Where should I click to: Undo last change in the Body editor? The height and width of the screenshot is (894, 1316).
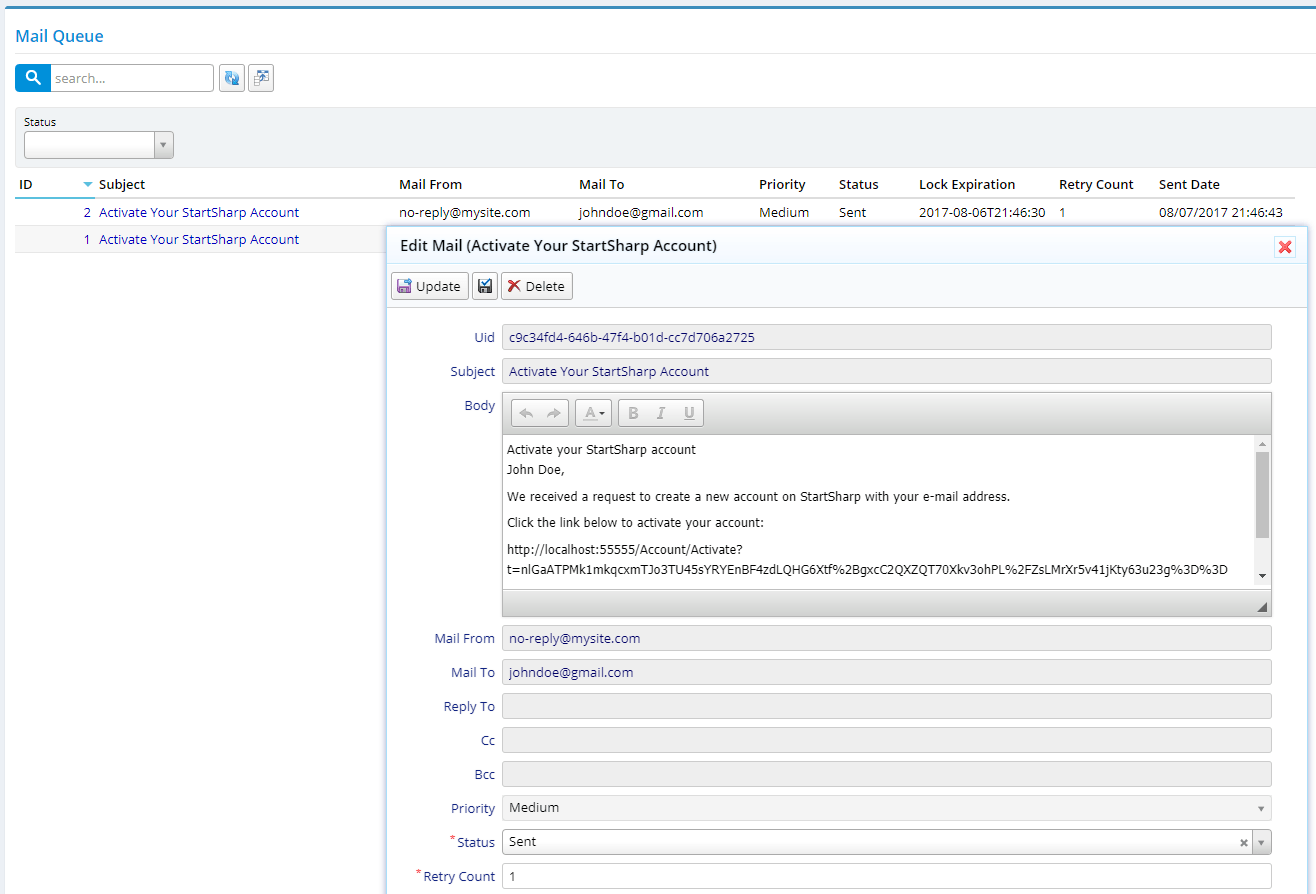pos(526,412)
